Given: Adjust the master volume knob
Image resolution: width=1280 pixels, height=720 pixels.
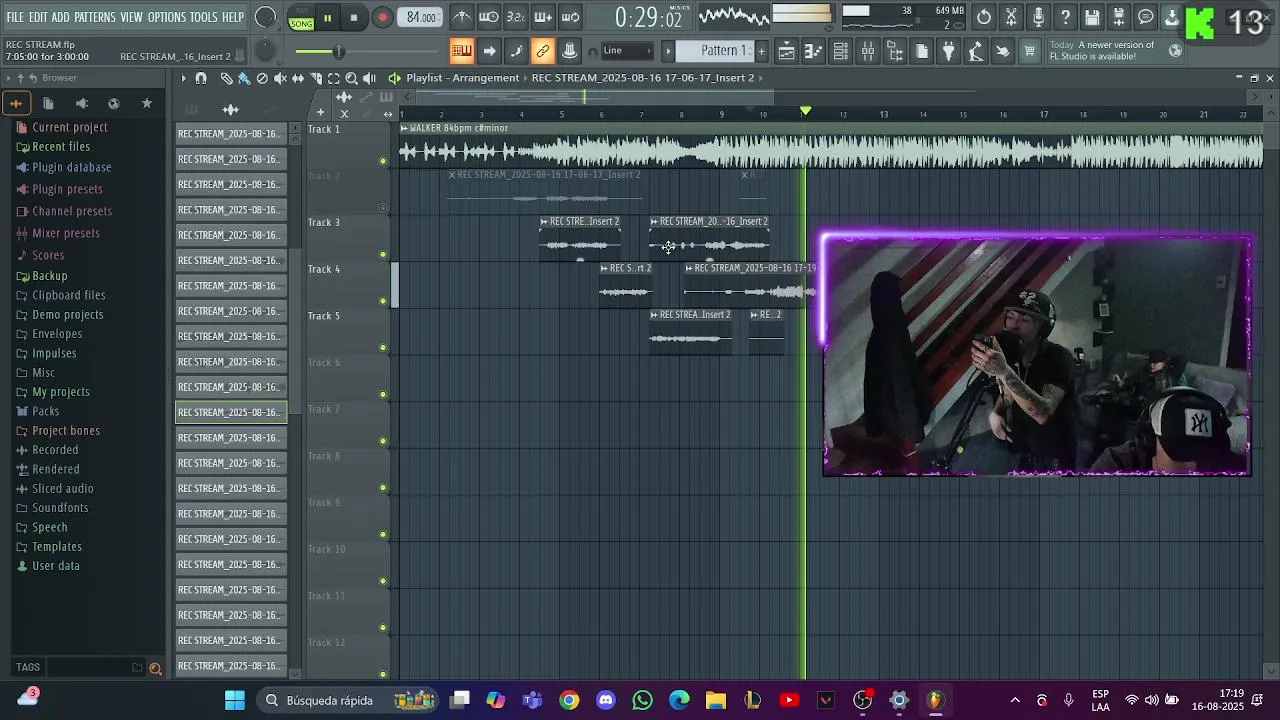Looking at the screenshot, I should tap(266, 17).
